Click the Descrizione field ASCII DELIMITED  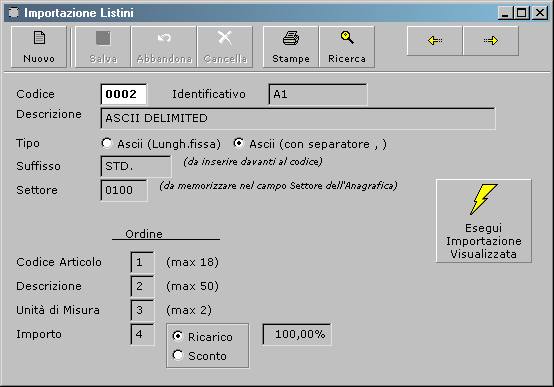click(298, 118)
